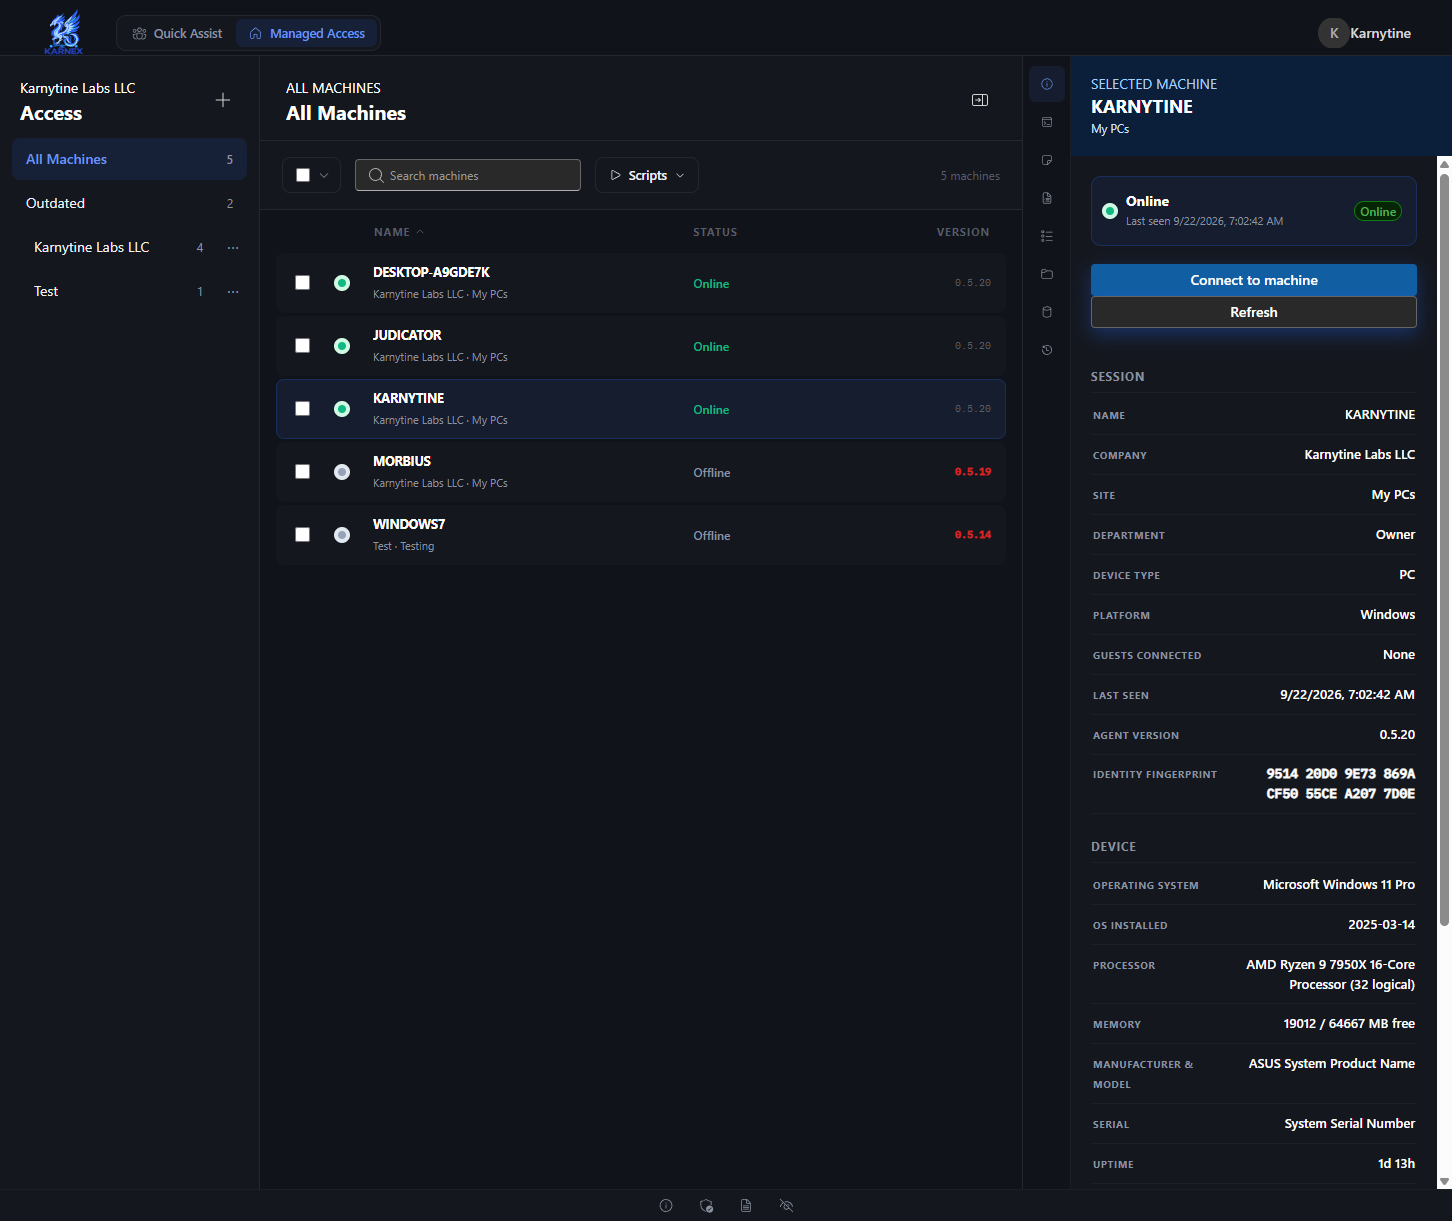
Task: Click the document icon in bottom bar
Action: (746, 1206)
